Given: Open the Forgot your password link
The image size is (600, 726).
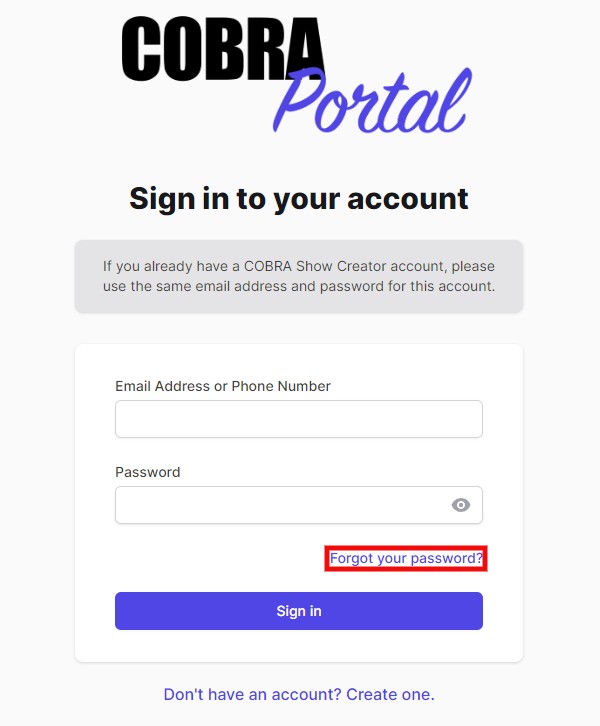Looking at the screenshot, I should tap(406, 558).
